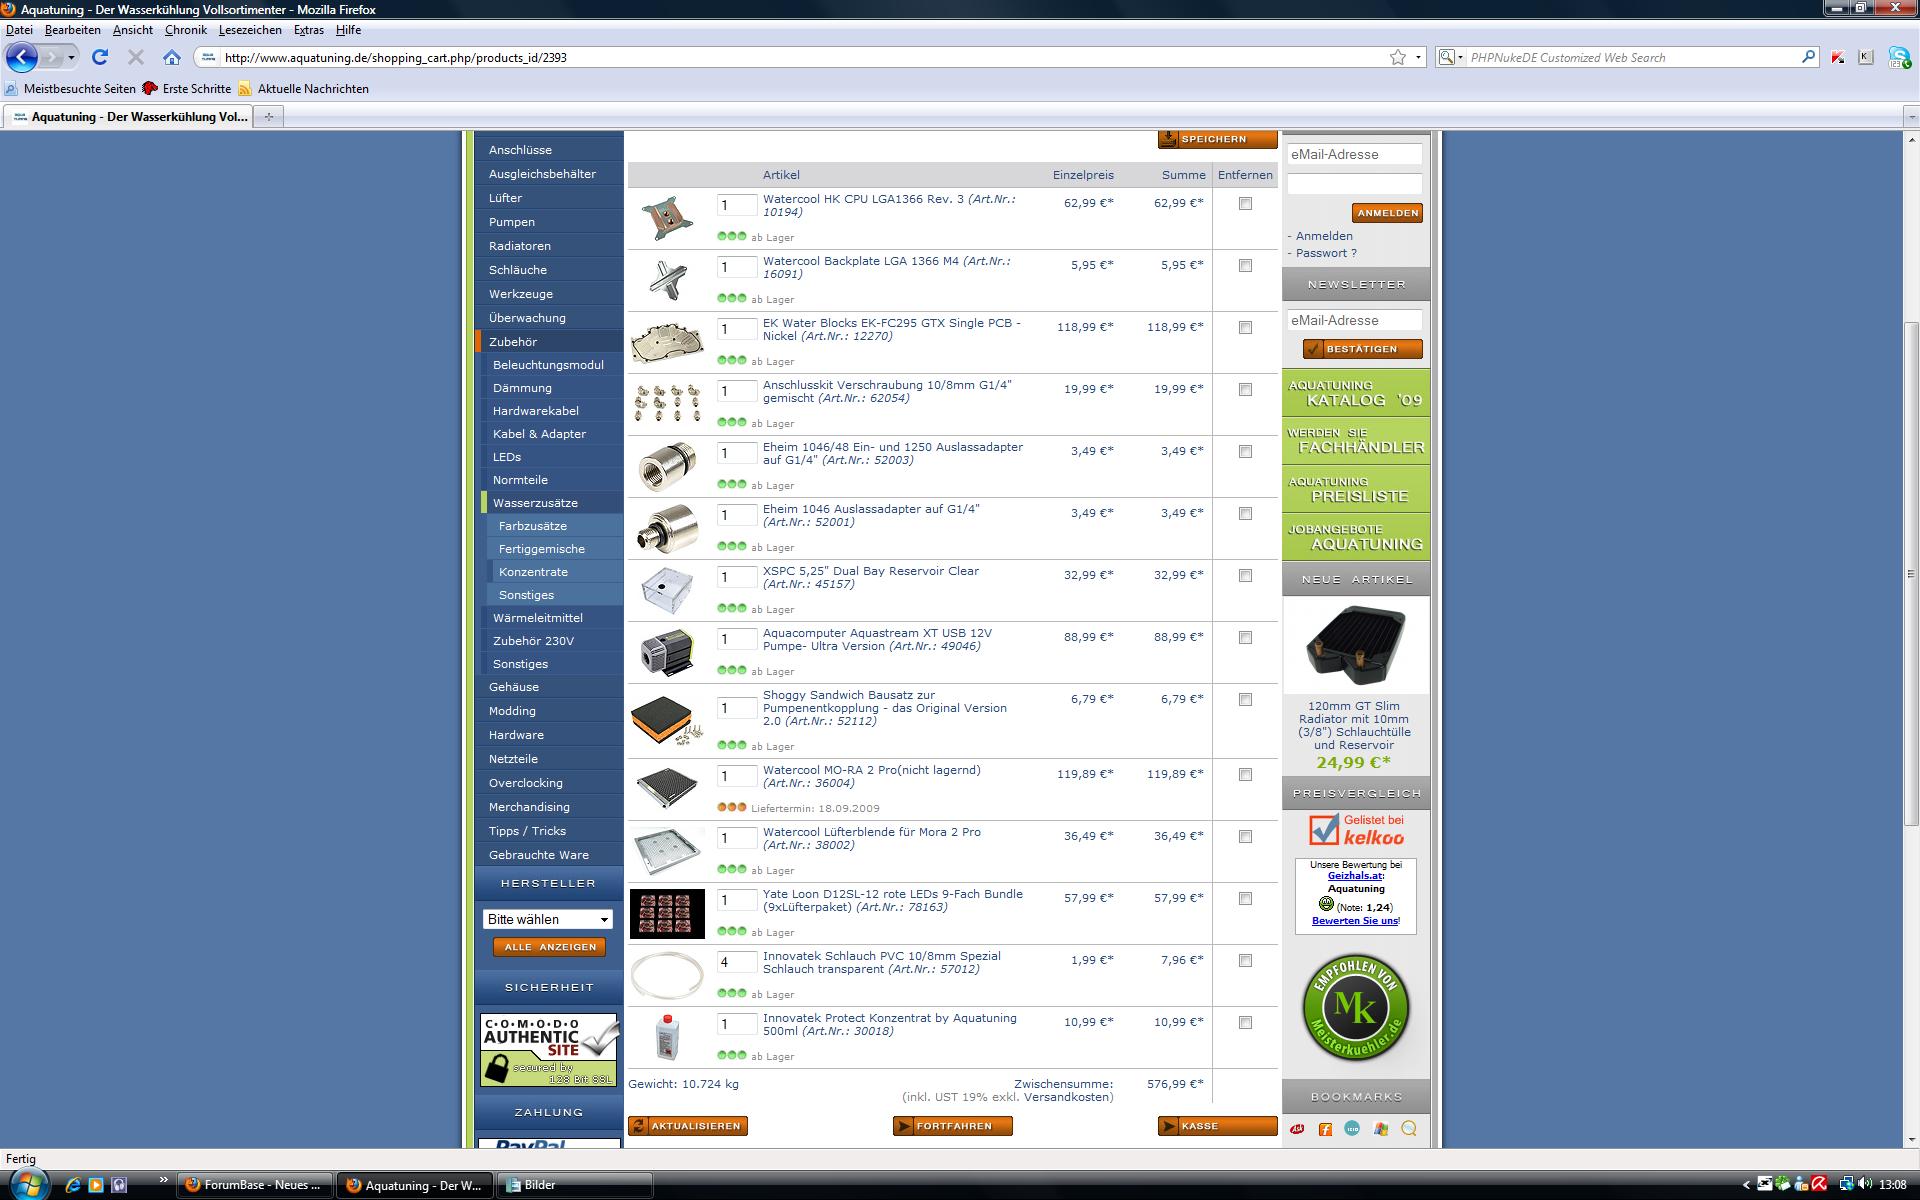
Task: Open the Radiatoren category in the sidebar
Action: 520,246
